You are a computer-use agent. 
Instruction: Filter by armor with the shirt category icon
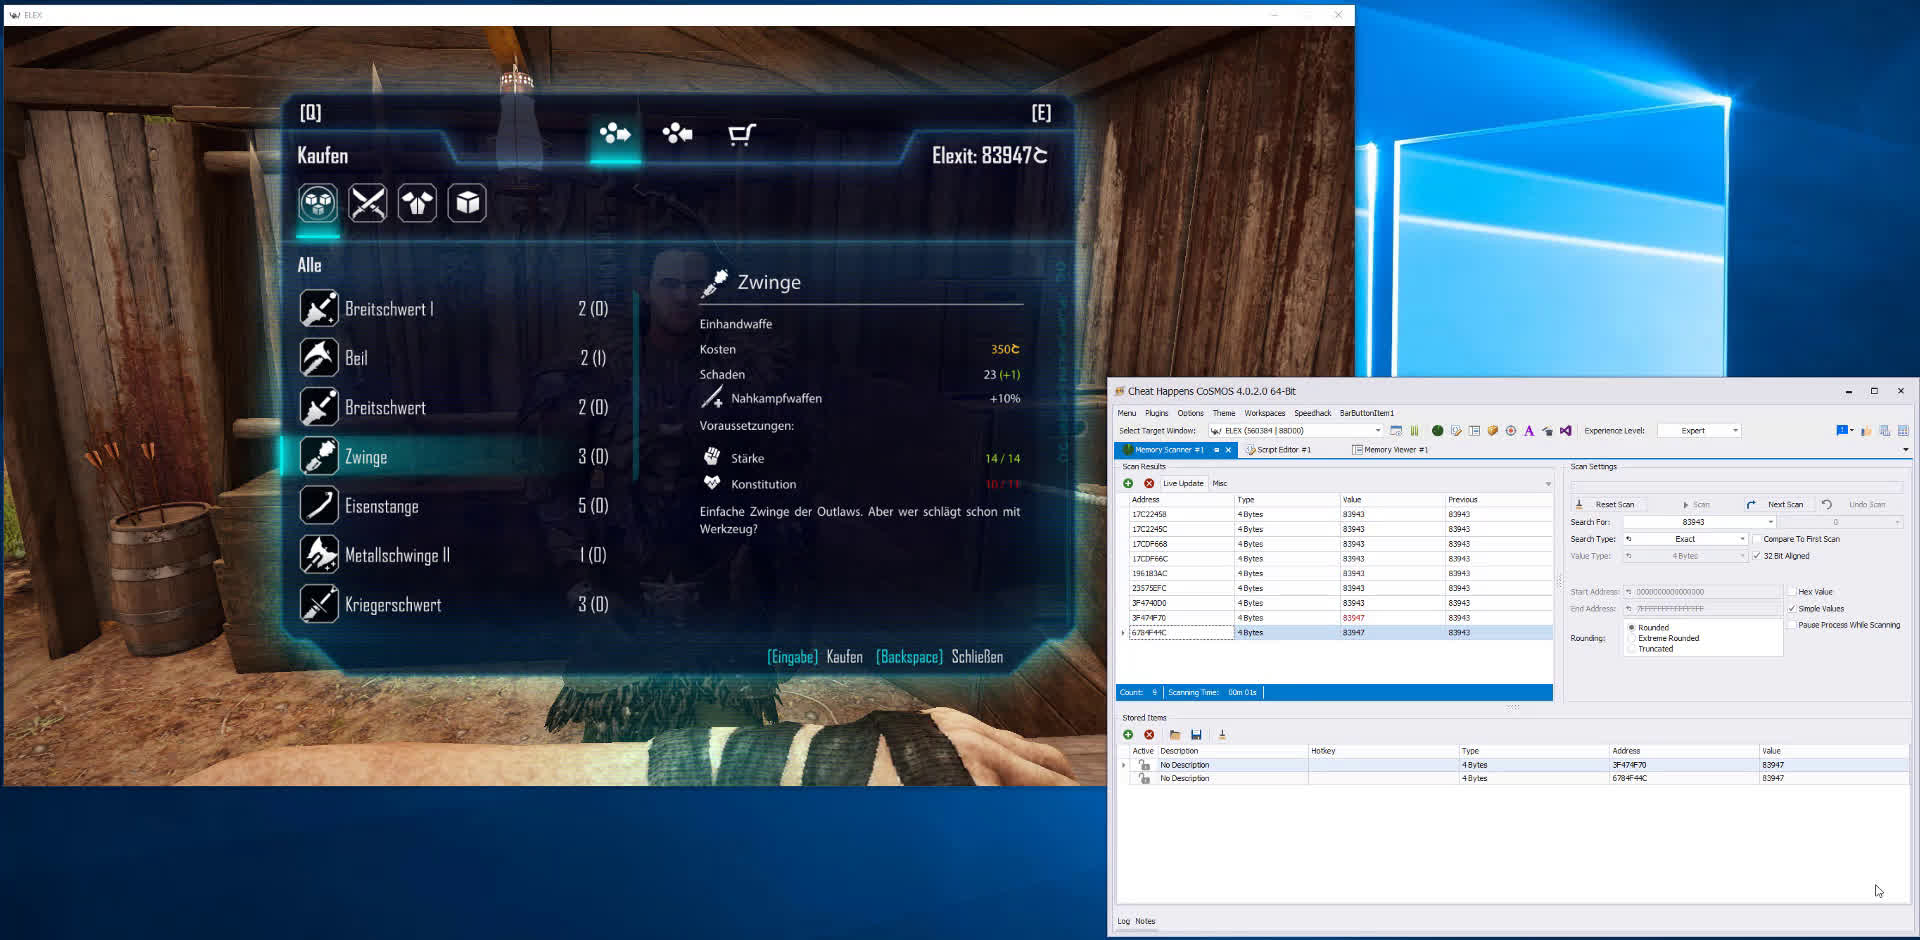tap(417, 203)
